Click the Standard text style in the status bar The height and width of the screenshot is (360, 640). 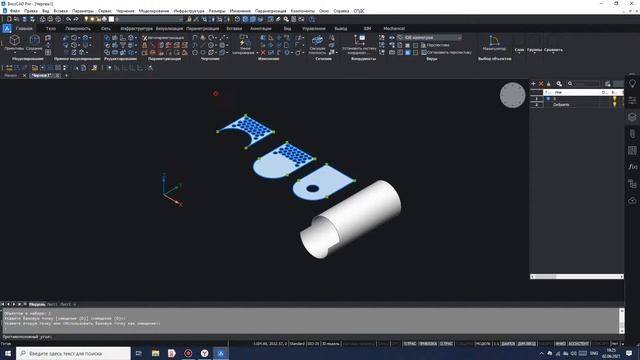pyautogui.click(x=297, y=344)
